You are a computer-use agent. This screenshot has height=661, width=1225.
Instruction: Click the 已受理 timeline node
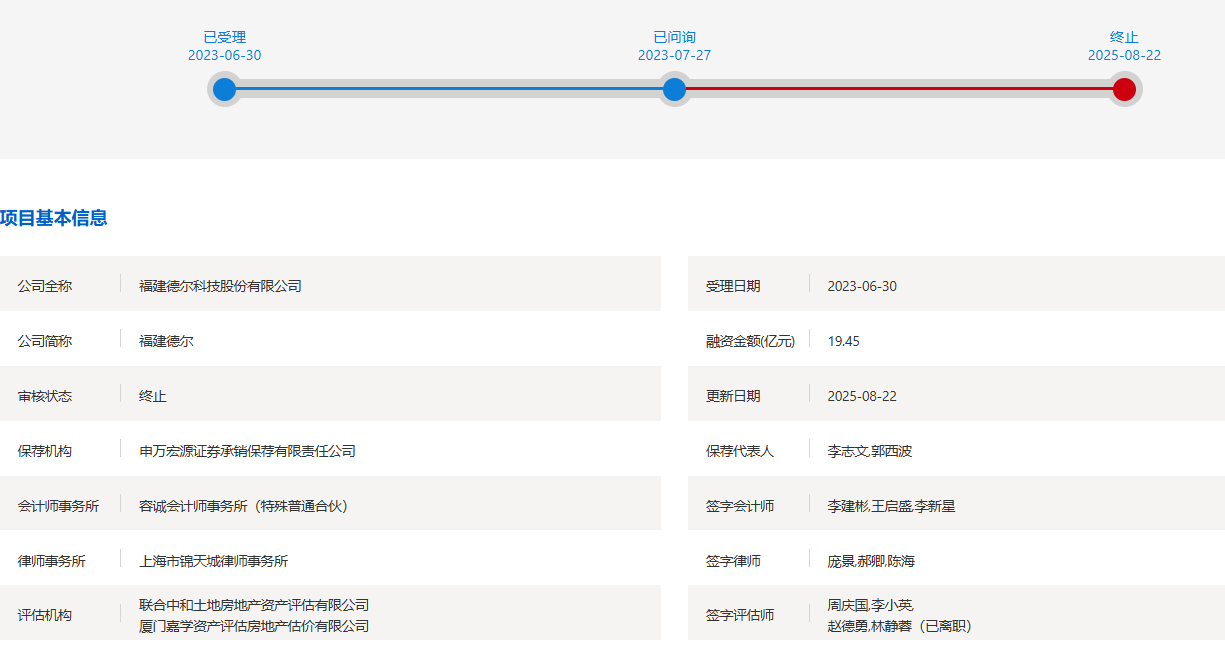click(x=224, y=89)
